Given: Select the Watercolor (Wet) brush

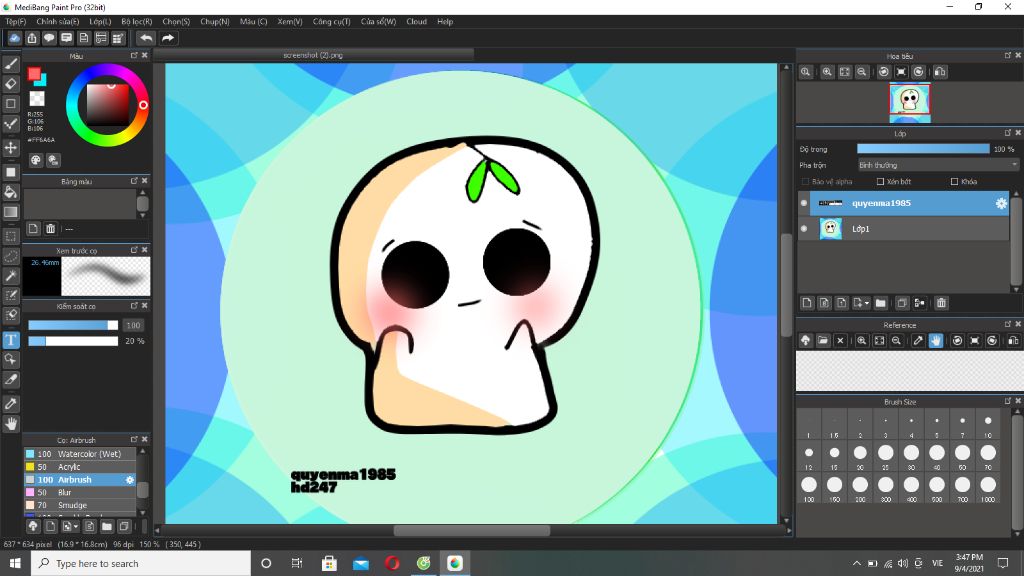Looking at the screenshot, I should tap(80, 454).
